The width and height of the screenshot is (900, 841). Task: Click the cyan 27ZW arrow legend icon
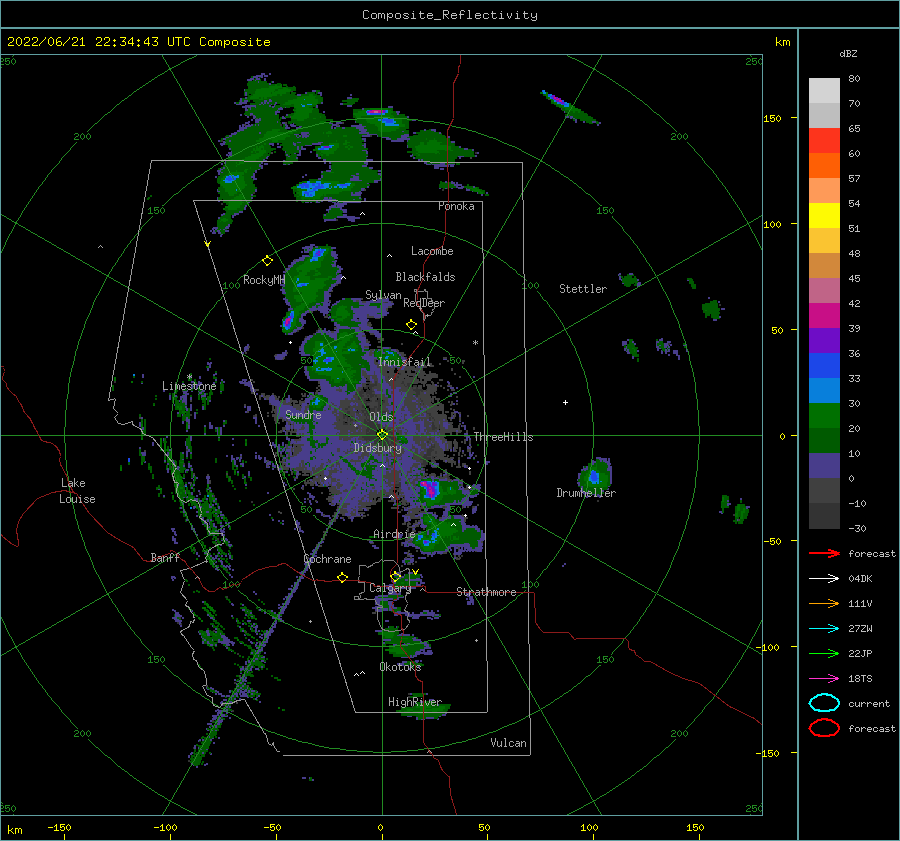824,629
